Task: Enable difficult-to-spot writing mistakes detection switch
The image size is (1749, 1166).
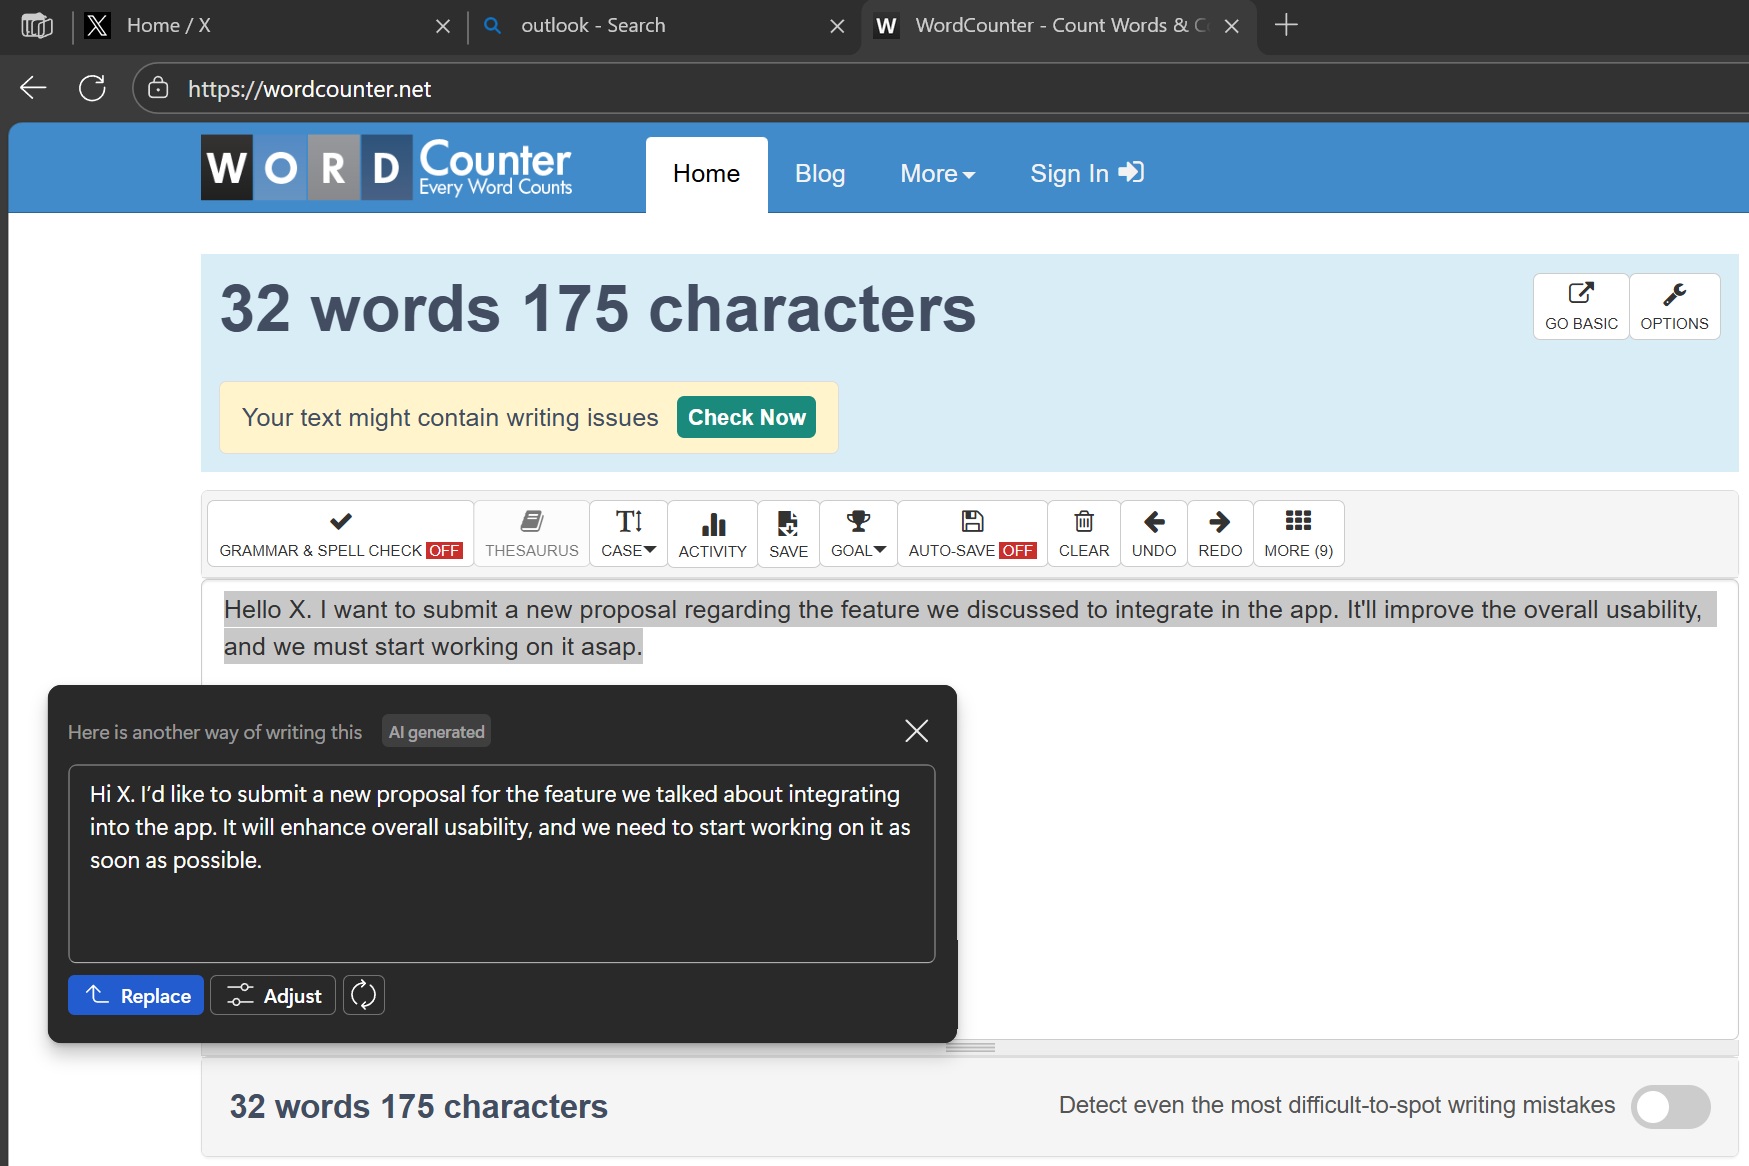Action: coord(1669,1106)
